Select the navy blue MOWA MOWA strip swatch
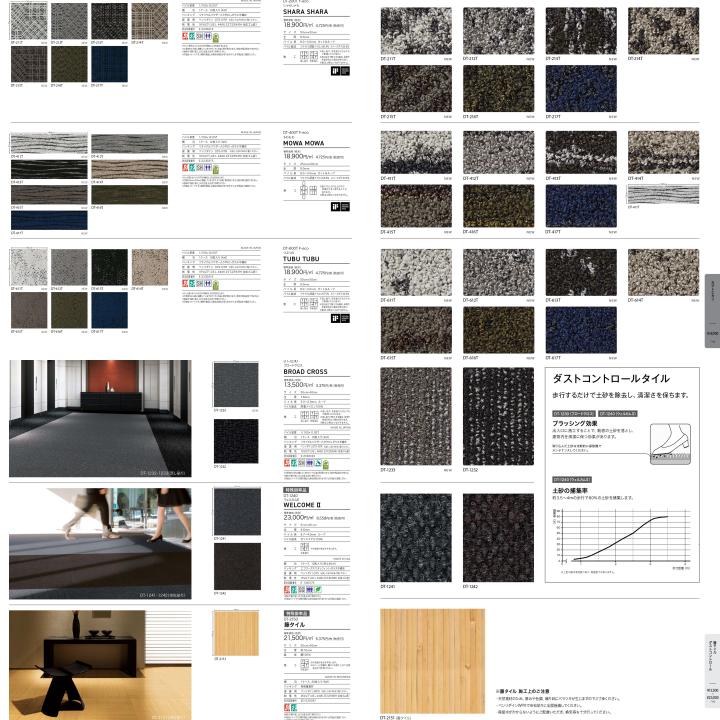The width and height of the screenshot is (720, 720). (49, 220)
